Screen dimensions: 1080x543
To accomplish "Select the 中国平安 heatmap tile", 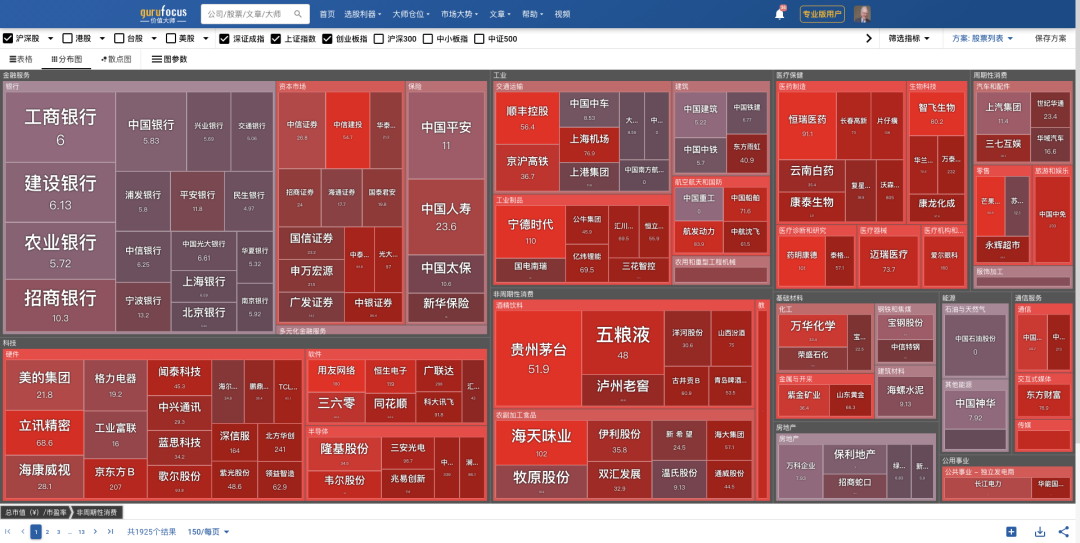I will (446, 135).
